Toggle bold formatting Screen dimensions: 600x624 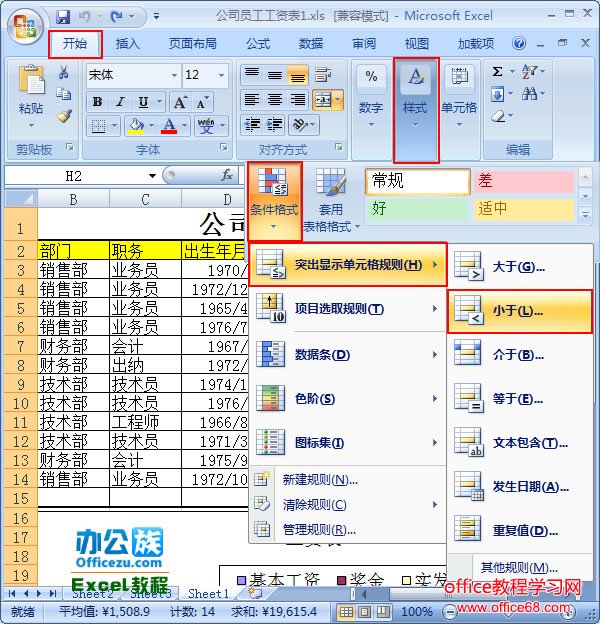point(97,102)
